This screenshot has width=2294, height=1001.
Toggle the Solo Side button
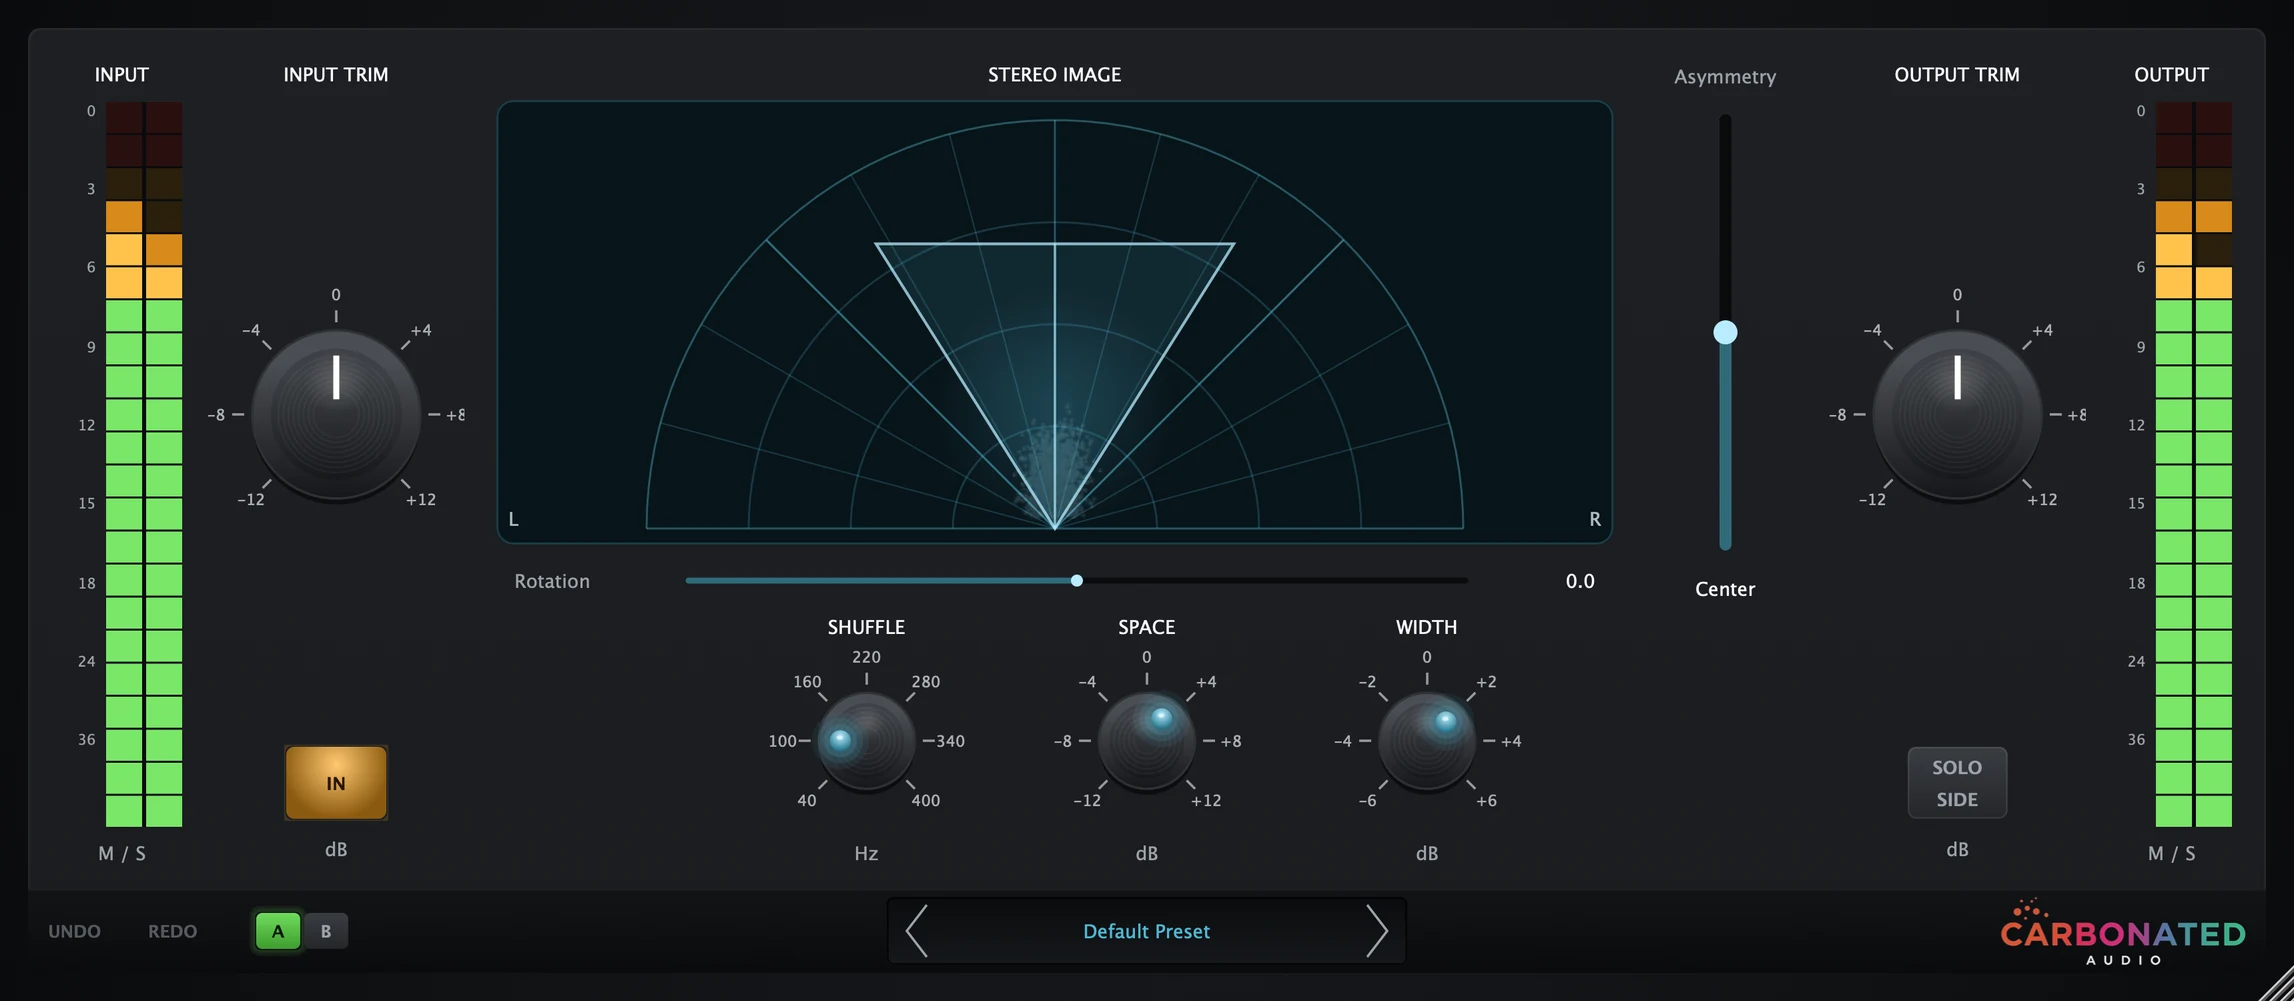tap(1957, 783)
